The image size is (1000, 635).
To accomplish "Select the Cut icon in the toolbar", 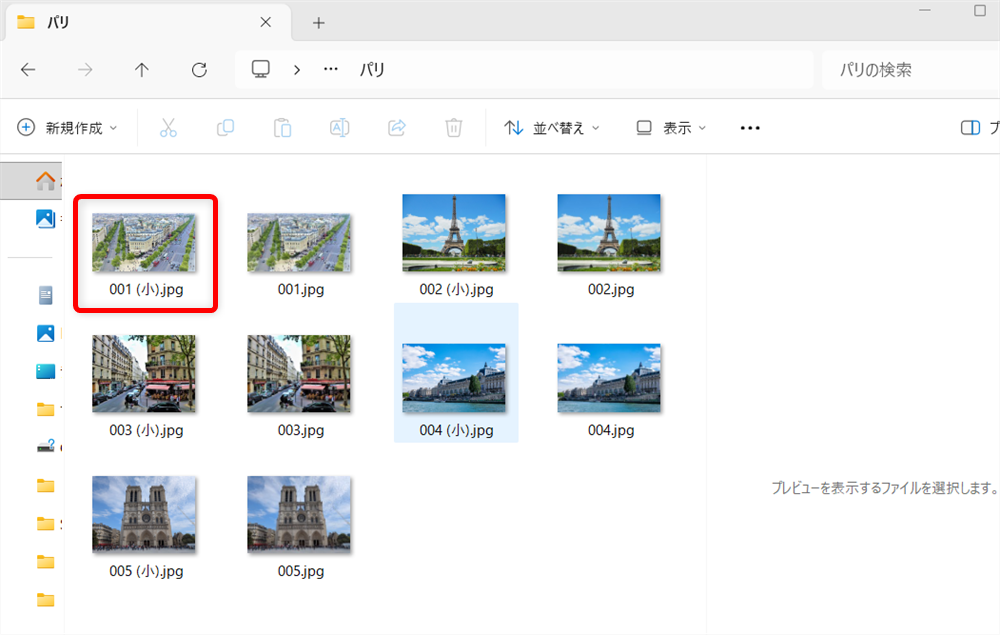I will pos(168,127).
